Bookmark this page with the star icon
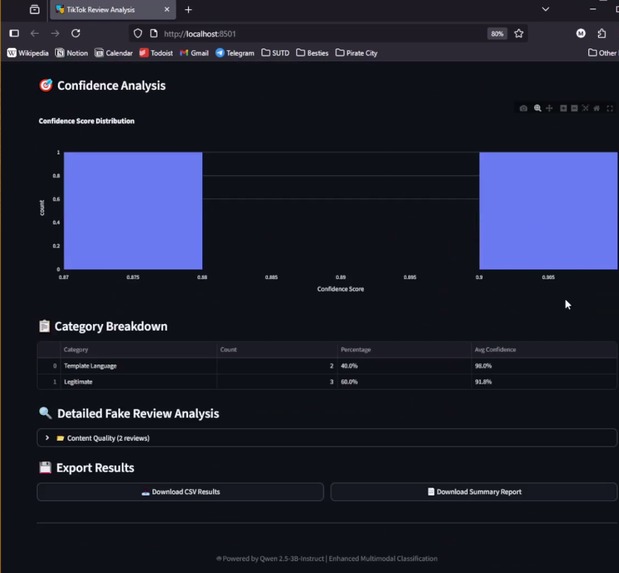619x573 pixels. pyautogui.click(x=519, y=34)
